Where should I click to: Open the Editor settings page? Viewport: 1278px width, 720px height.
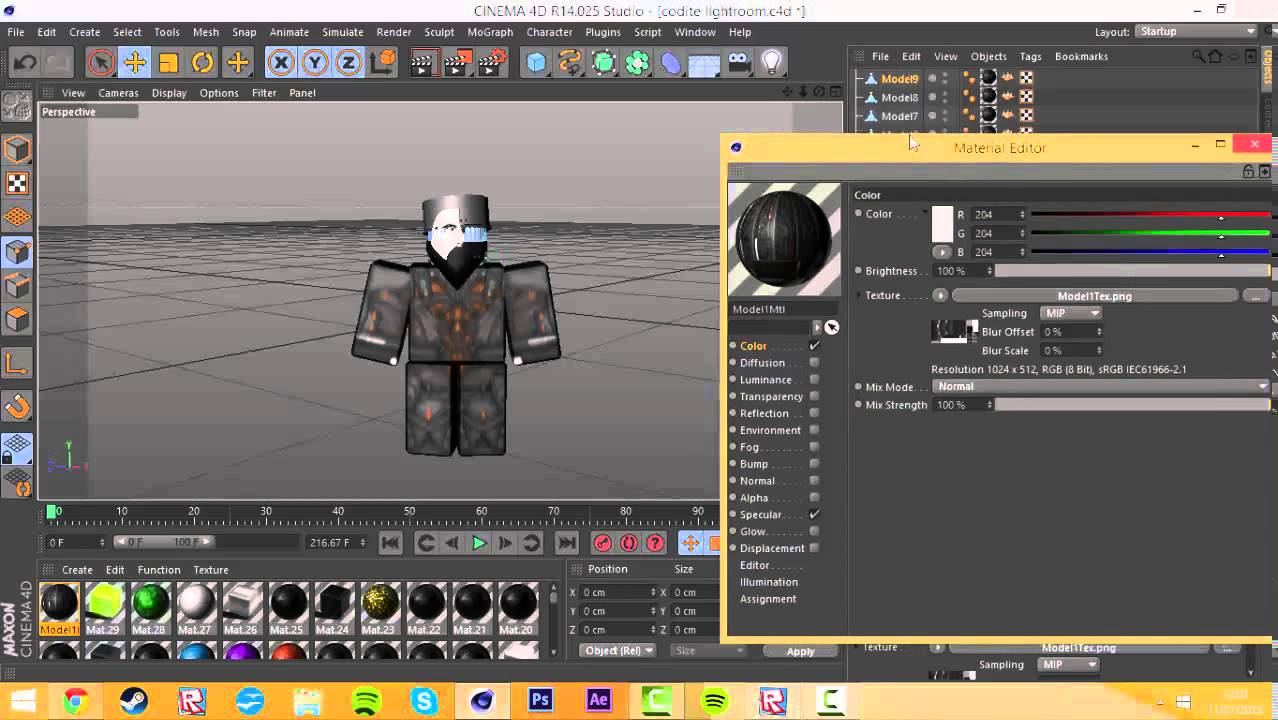coord(755,565)
